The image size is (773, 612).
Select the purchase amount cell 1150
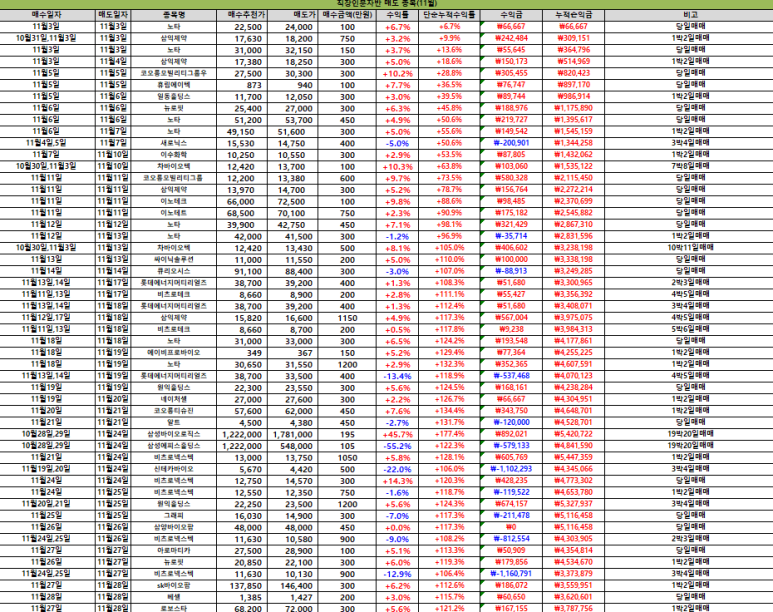(347, 318)
